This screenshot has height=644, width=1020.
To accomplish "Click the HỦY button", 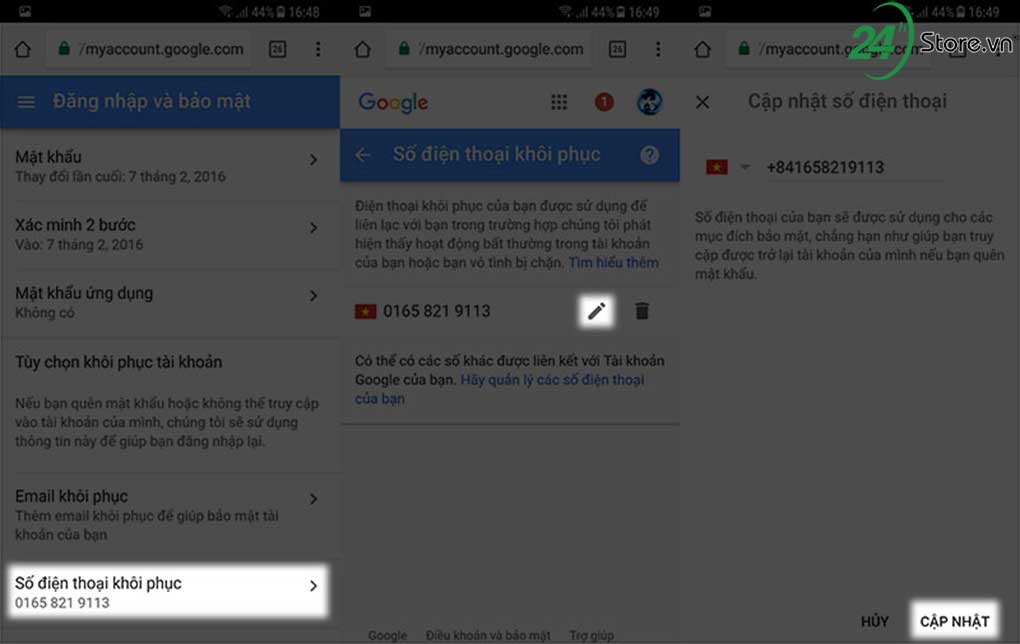I will tap(874, 621).
